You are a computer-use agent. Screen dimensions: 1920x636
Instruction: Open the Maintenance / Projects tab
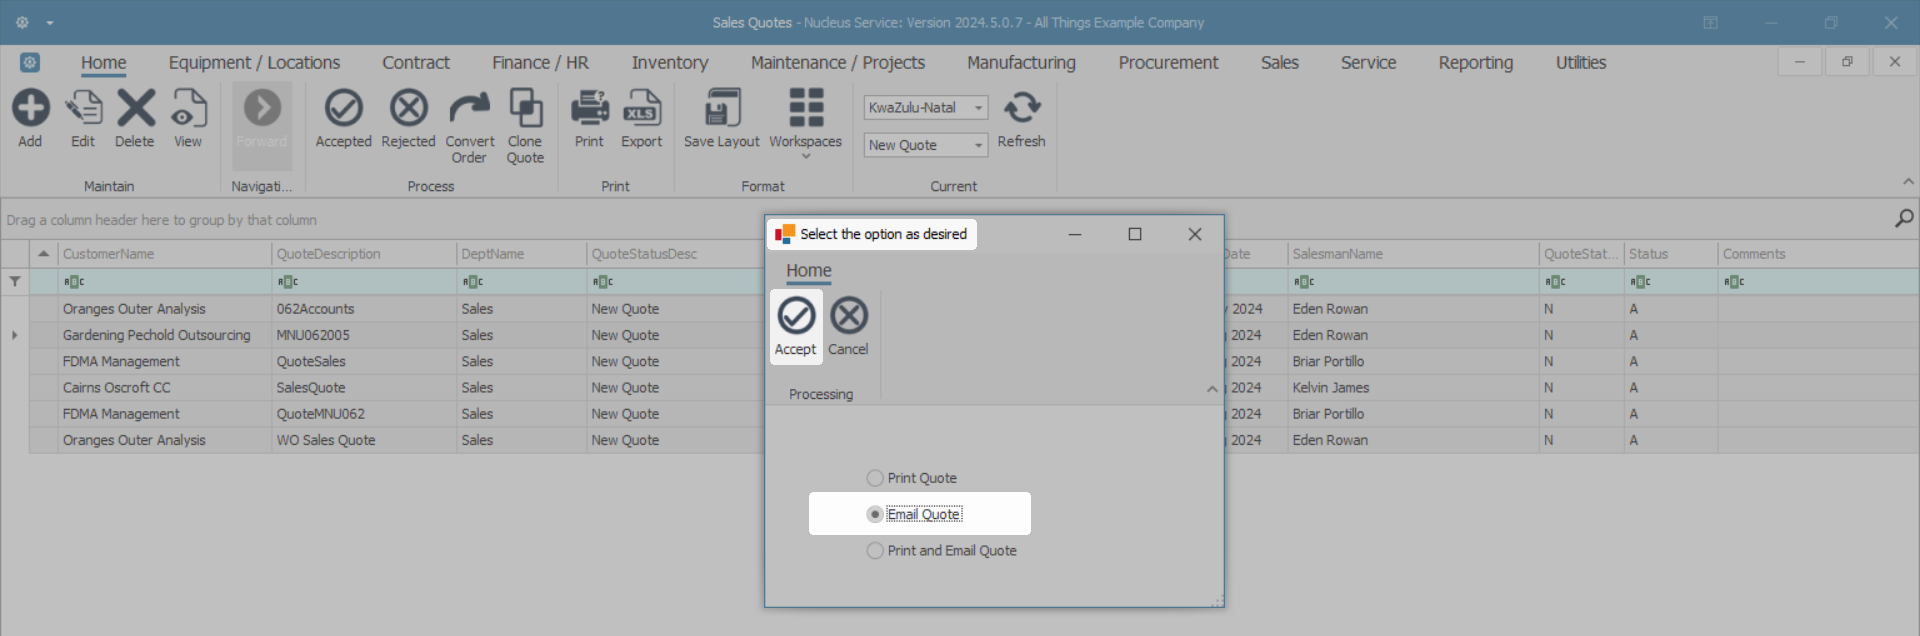tap(838, 62)
